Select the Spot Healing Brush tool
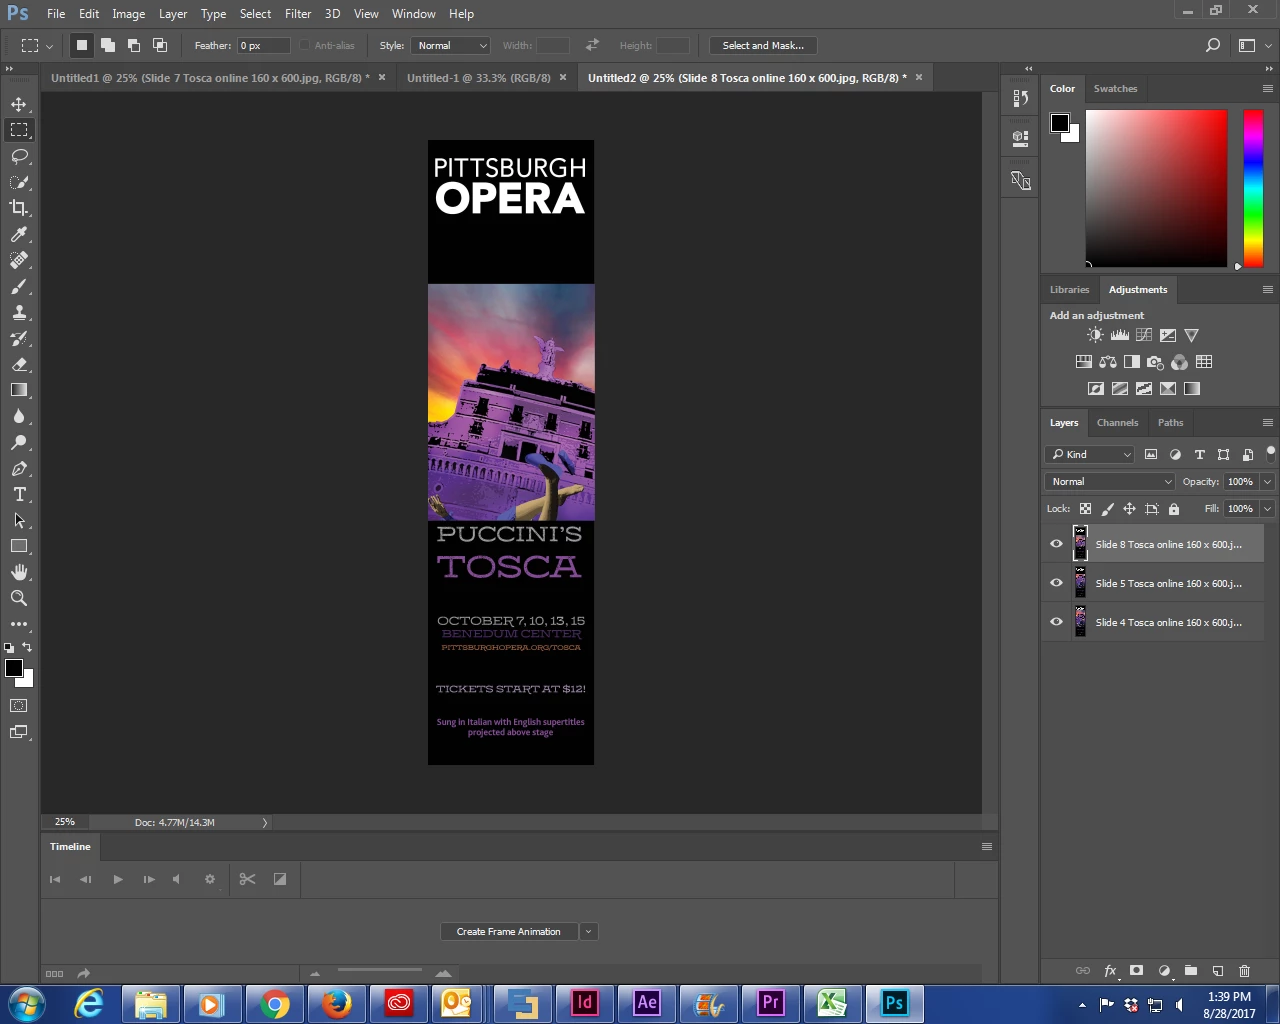 (19, 260)
